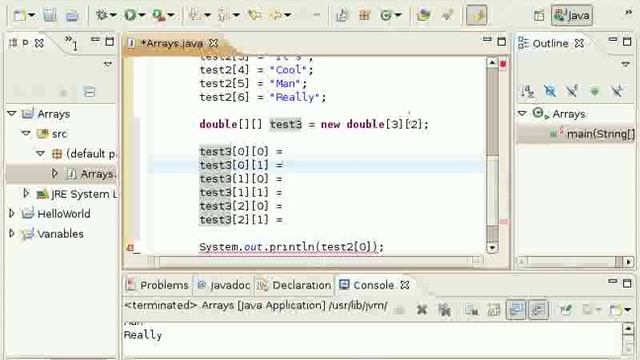
Task: Click the New Java Class icon
Action: pyautogui.click(x=386, y=16)
